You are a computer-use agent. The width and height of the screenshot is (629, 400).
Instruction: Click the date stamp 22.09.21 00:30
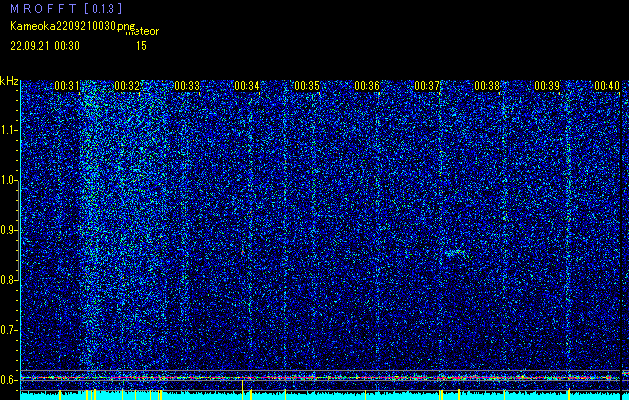pyautogui.click(x=45, y=46)
